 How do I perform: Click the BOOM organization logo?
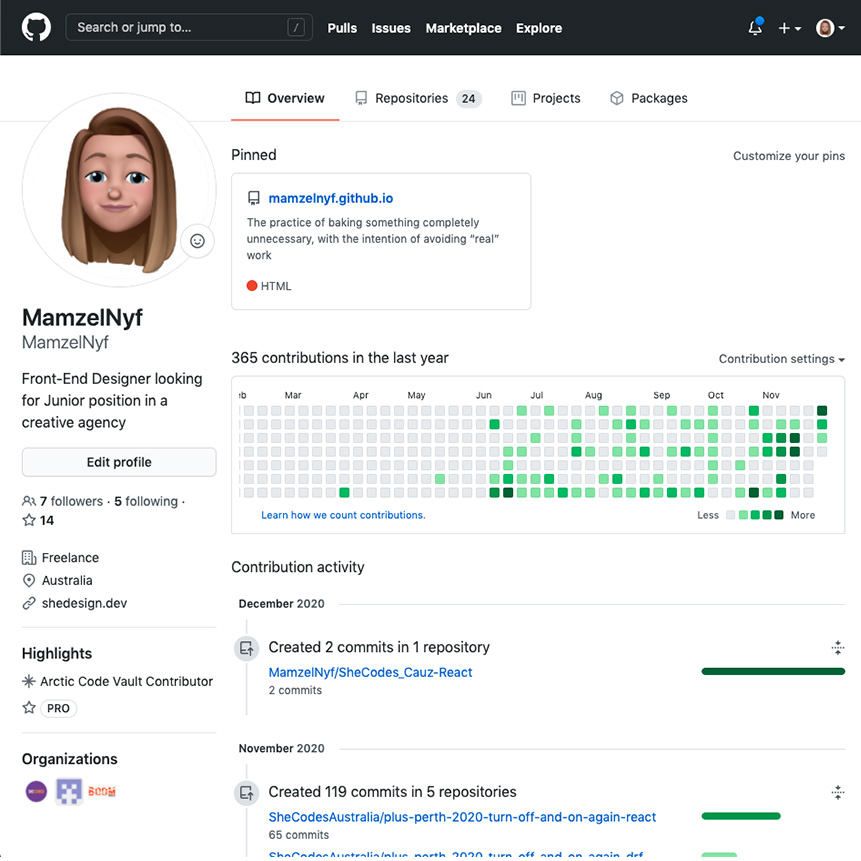point(102,791)
